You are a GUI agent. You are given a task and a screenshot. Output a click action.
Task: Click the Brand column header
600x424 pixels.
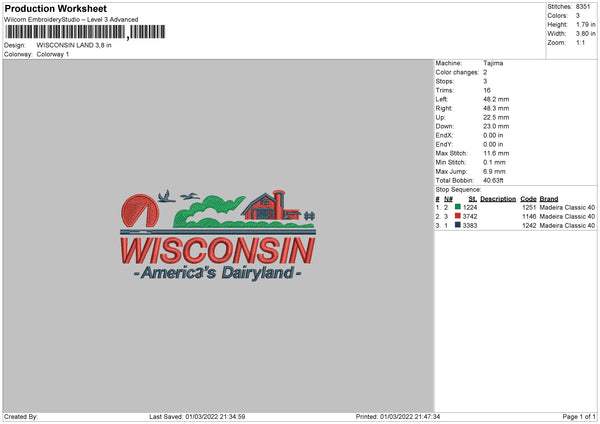[x=549, y=199]
